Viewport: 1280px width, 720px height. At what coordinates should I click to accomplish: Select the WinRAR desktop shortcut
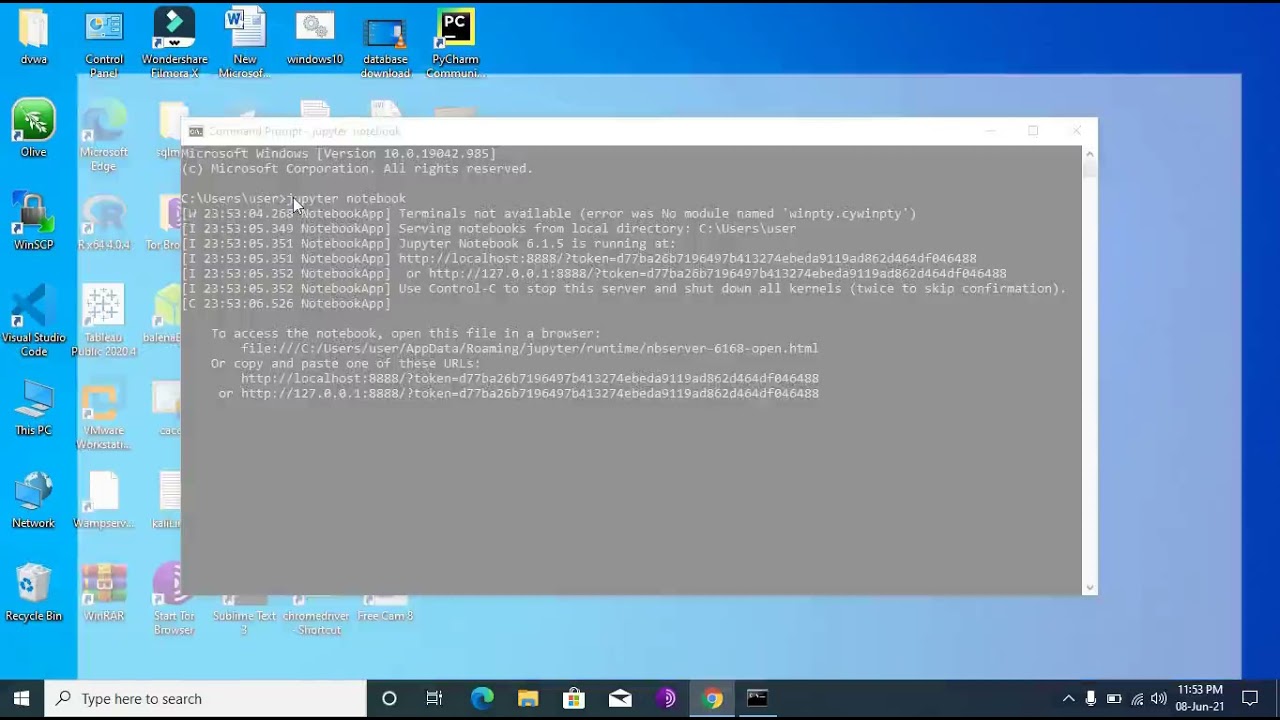click(x=104, y=594)
